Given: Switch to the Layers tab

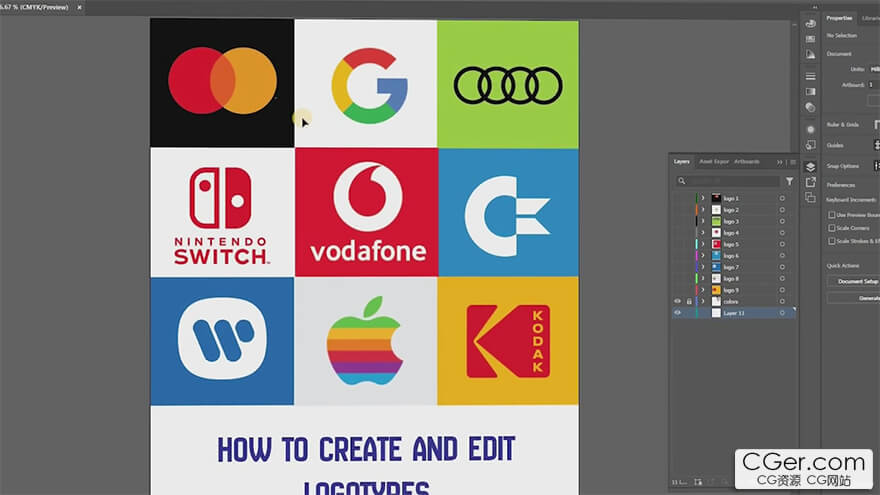Looking at the screenshot, I should pos(681,162).
